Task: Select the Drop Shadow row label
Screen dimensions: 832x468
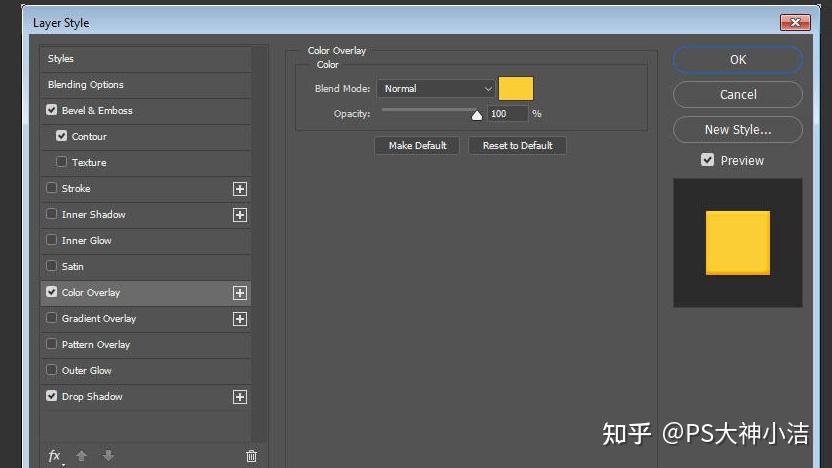Action: click(x=92, y=396)
